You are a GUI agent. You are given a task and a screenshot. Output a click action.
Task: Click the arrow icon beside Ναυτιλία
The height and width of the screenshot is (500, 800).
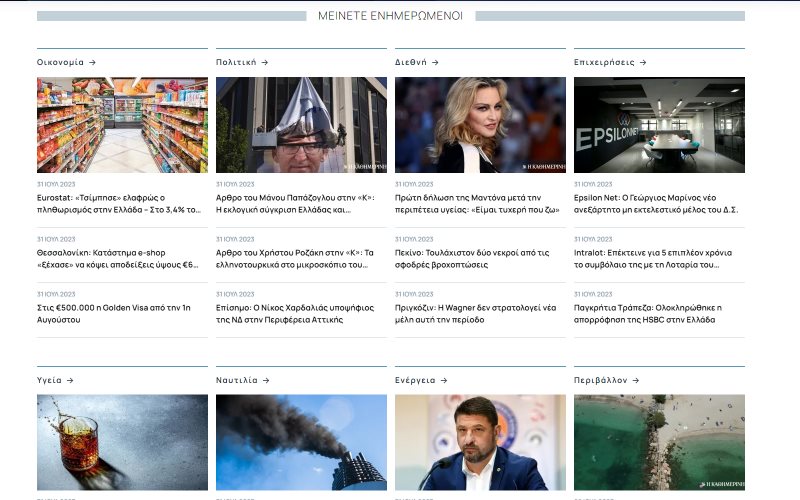coord(266,380)
